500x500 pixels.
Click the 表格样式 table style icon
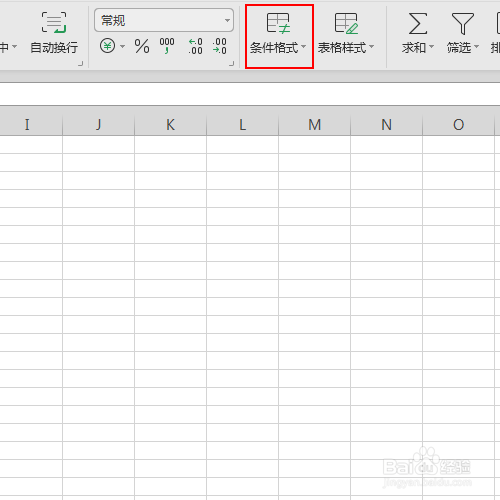tap(346, 23)
